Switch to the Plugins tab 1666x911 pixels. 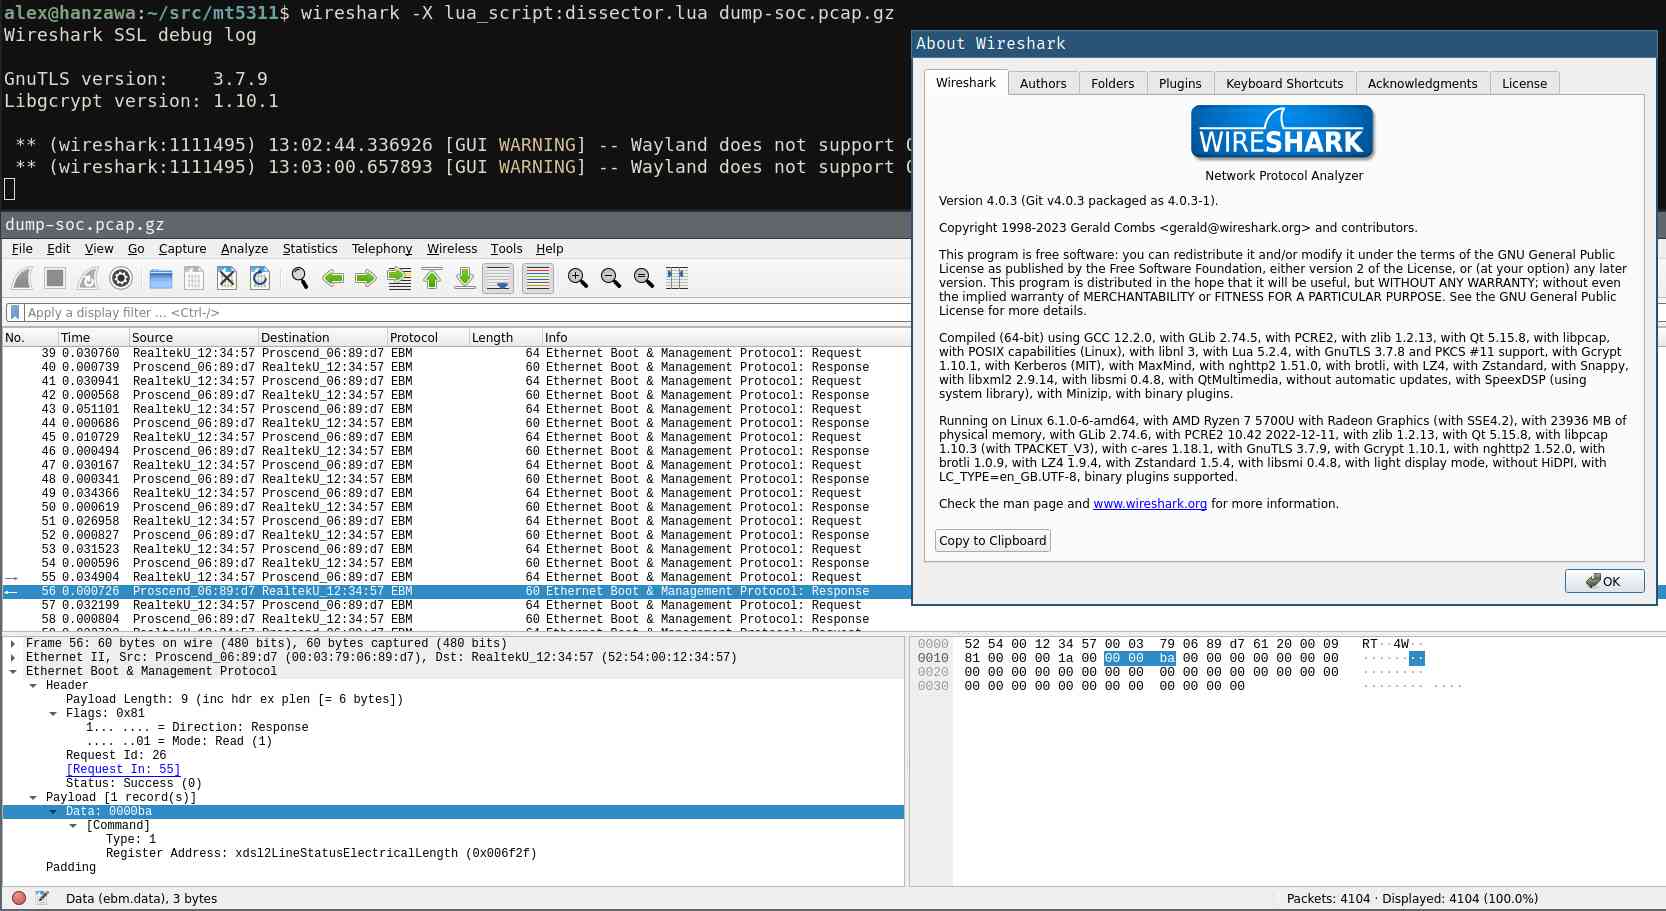[x=1180, y=84]
